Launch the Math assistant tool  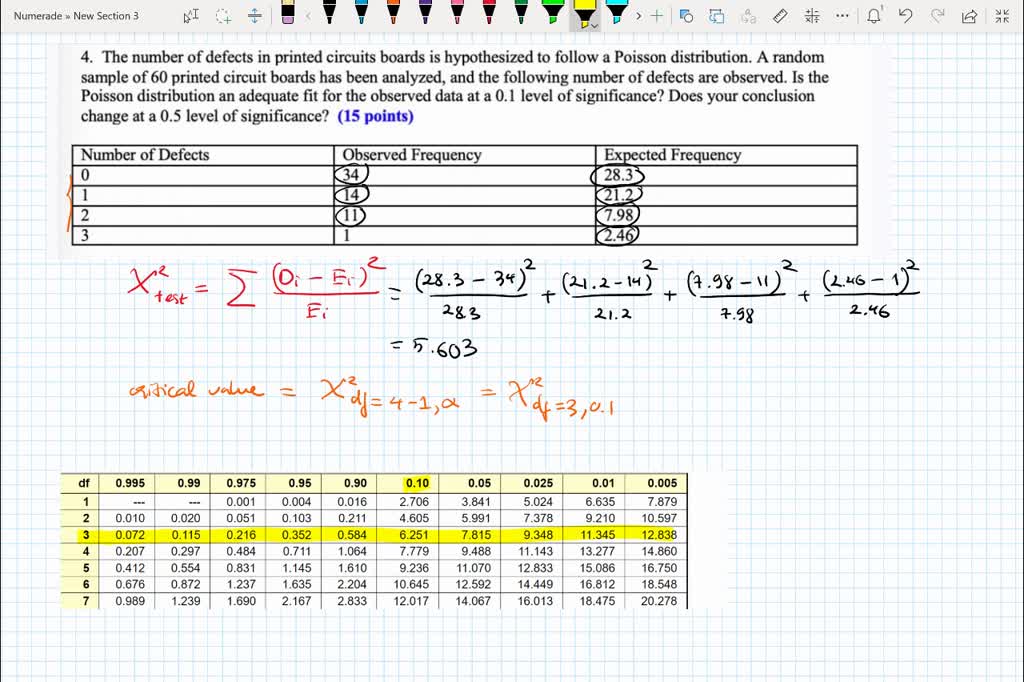click(x=813, y=15)
